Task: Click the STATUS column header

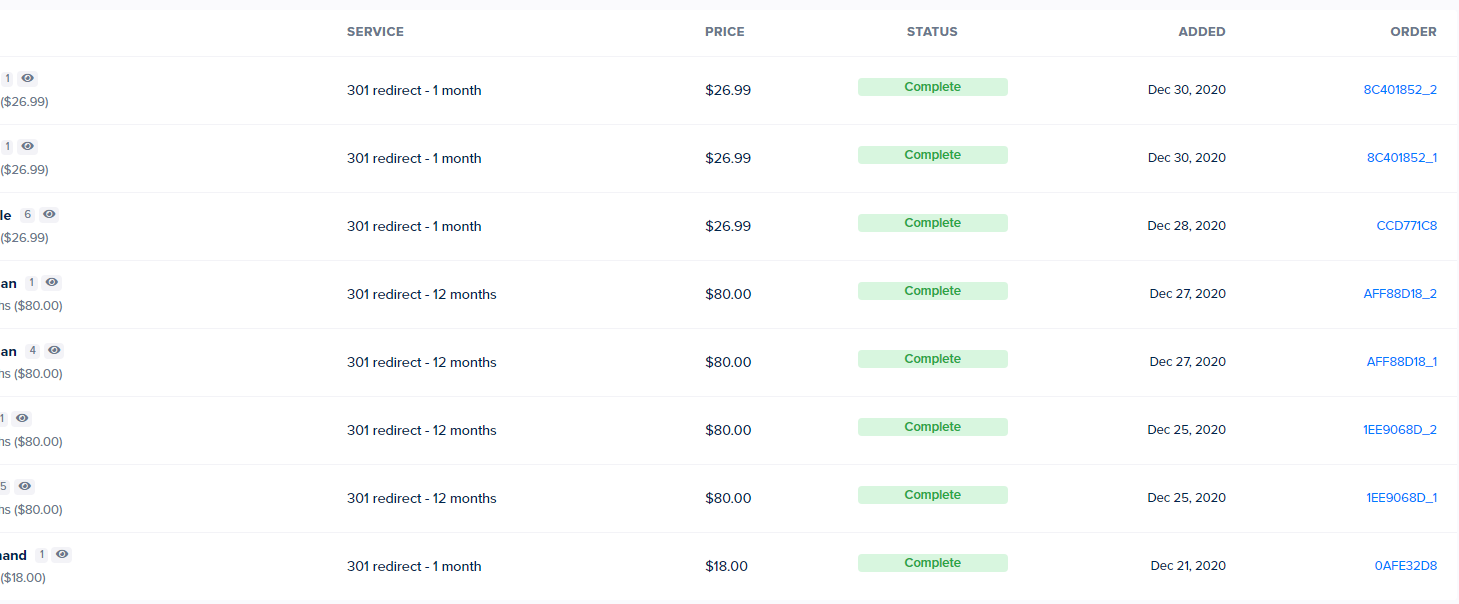Action: (x=932, y=32)
